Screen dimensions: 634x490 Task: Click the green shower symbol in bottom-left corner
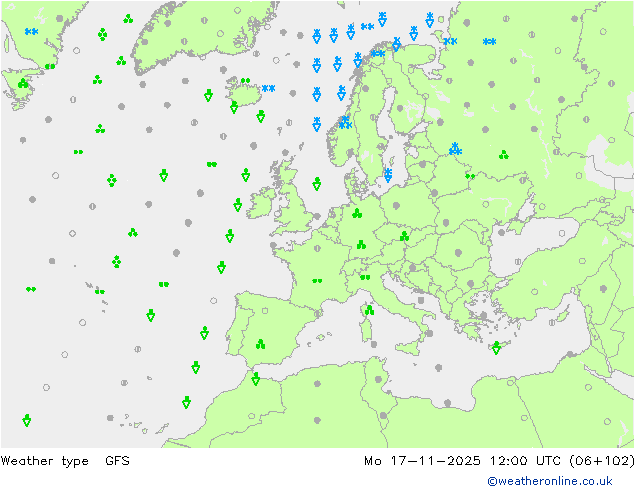tap(27, 420)
